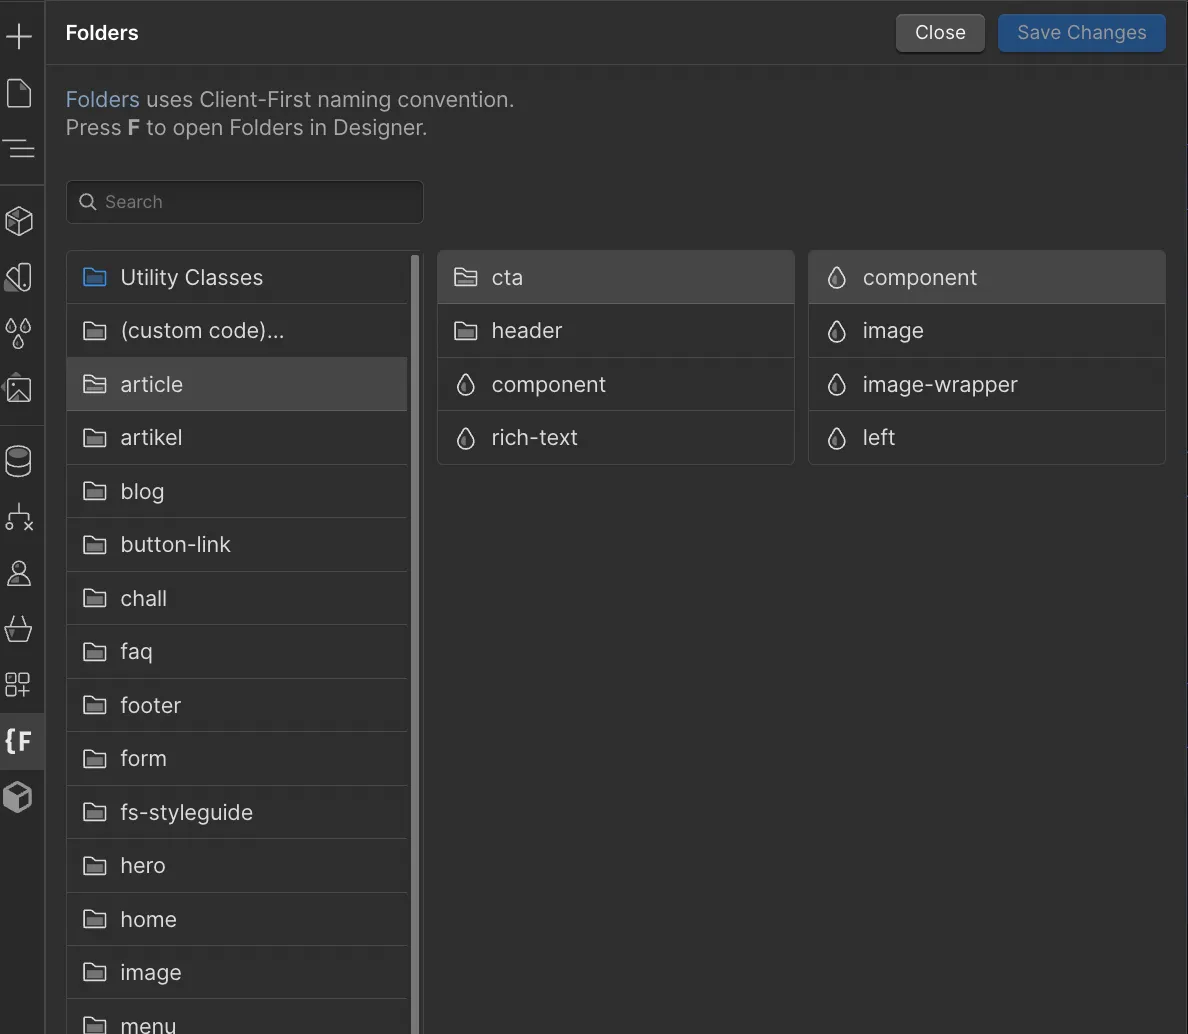
Task: Select the Finsweet {F} extension icon
Action: click(x=20, y=741)
